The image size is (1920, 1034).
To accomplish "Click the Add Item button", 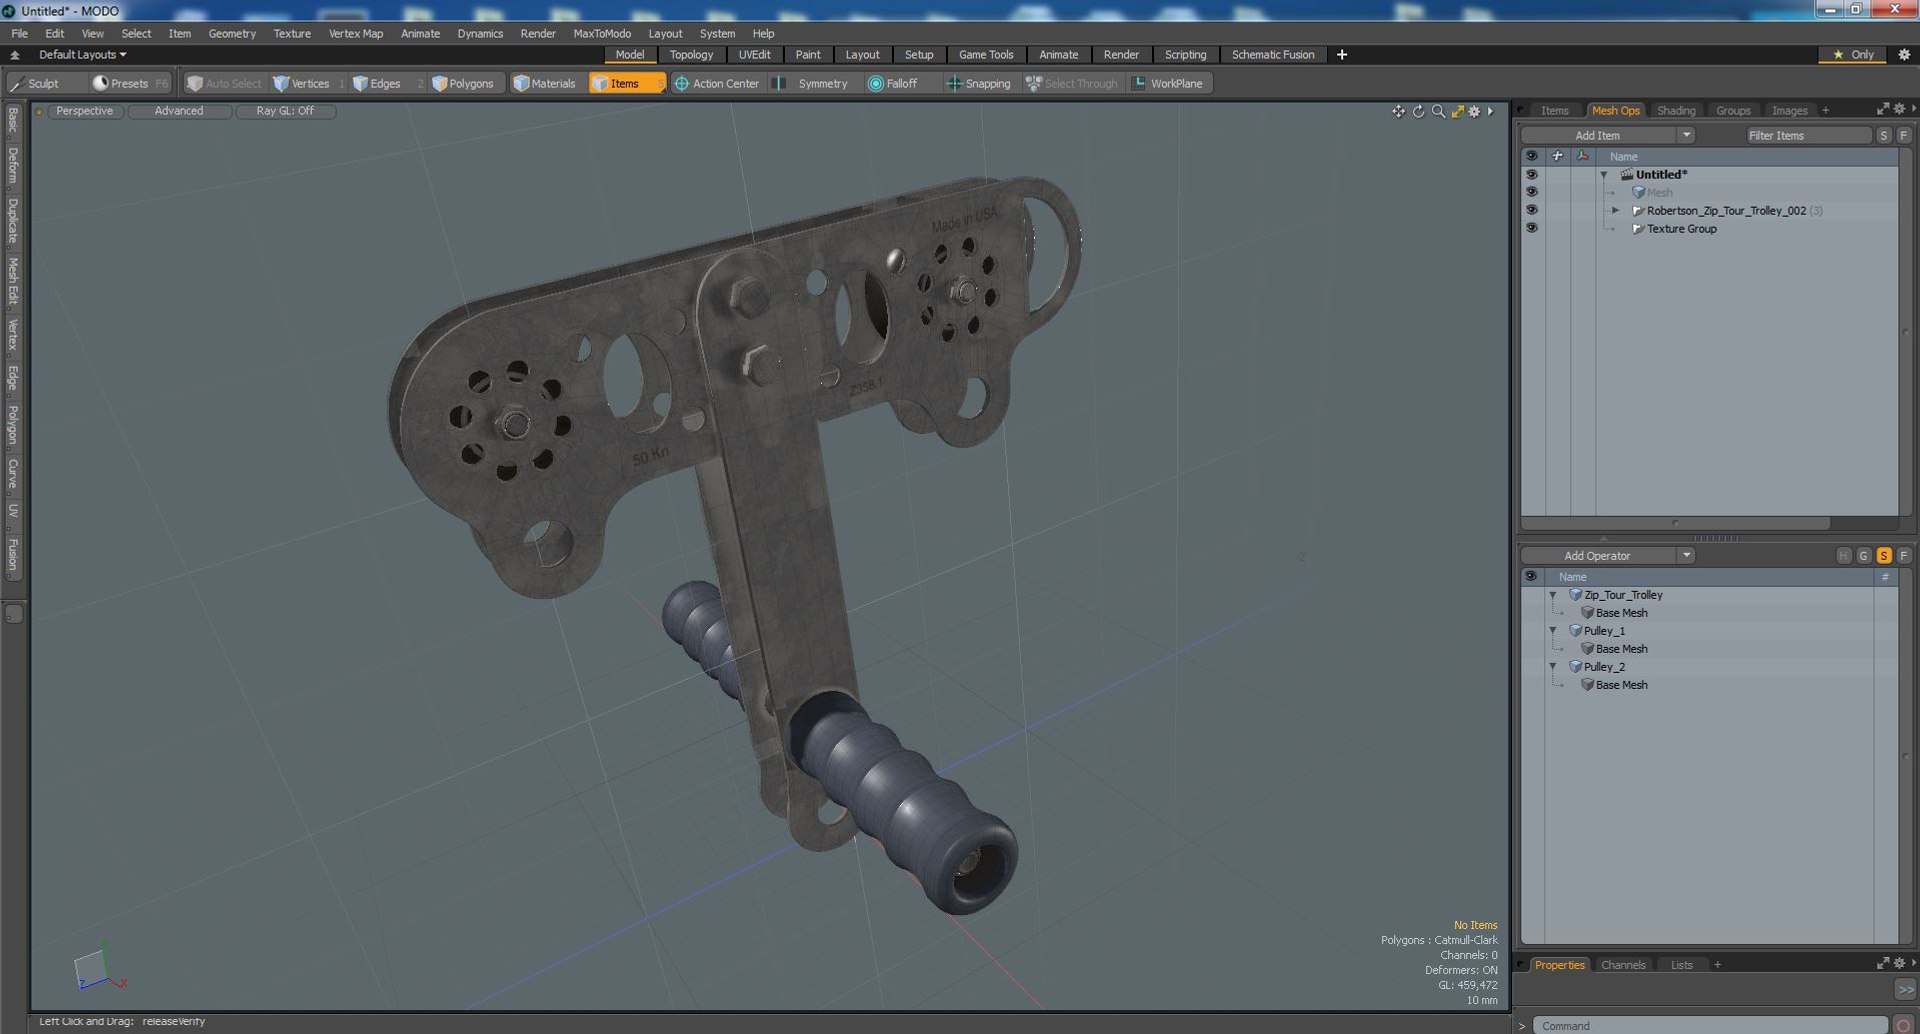I will [x=1598, y=135].
